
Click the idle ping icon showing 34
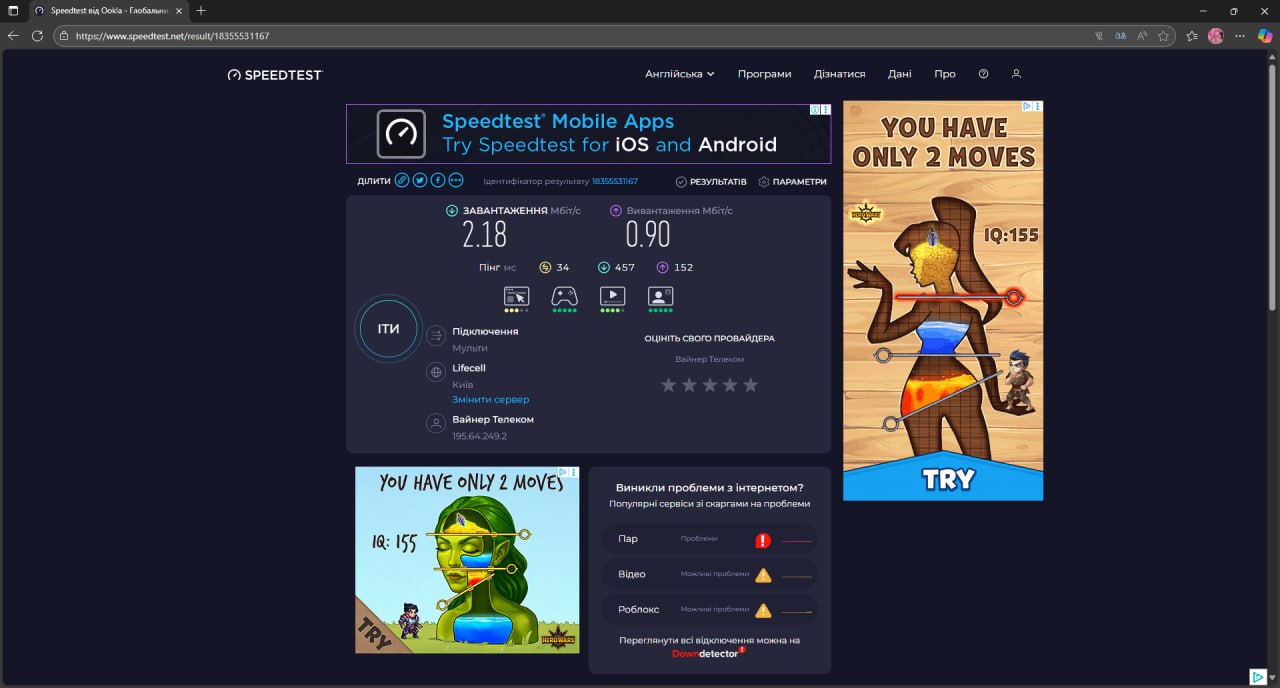pos(545,267)
